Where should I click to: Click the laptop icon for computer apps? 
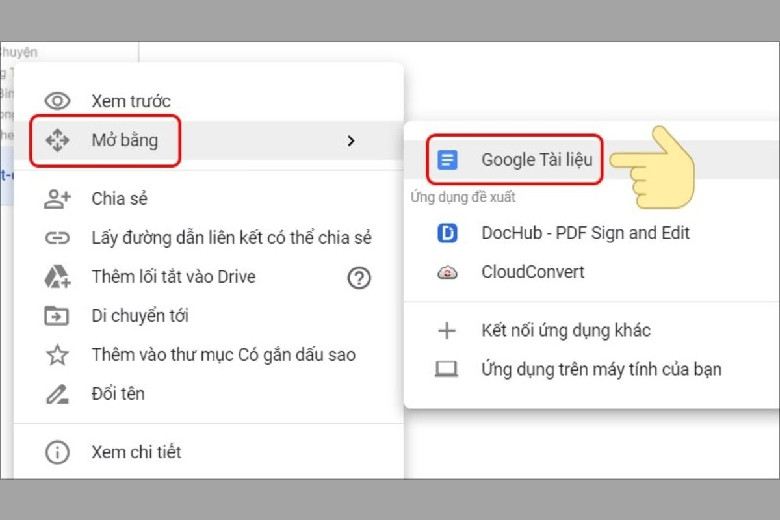(446, 369)
